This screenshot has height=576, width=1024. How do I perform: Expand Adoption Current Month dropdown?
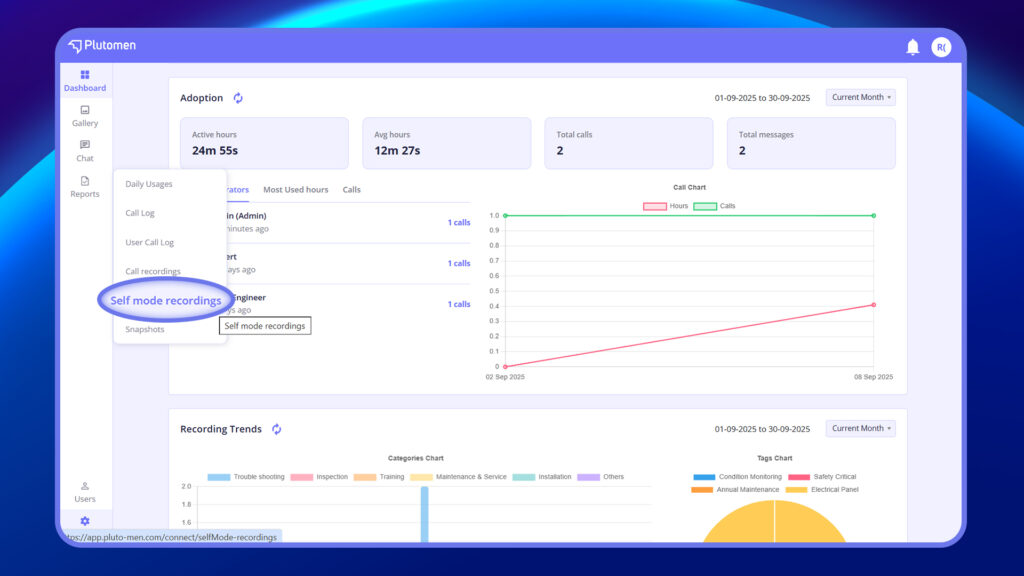861,97
